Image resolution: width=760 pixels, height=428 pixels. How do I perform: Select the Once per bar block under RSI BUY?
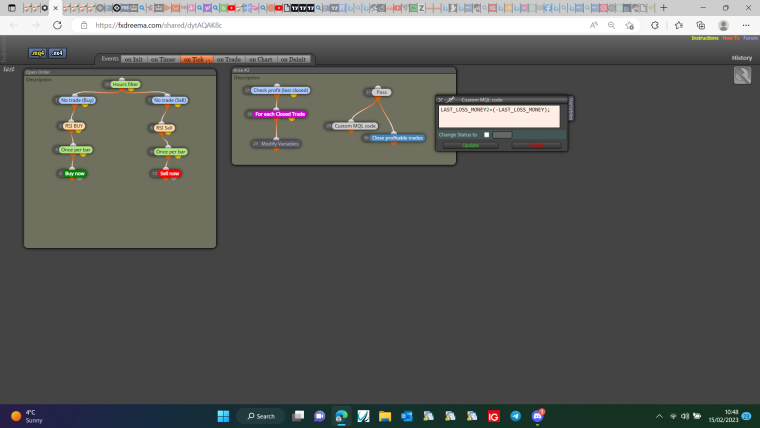76,150
